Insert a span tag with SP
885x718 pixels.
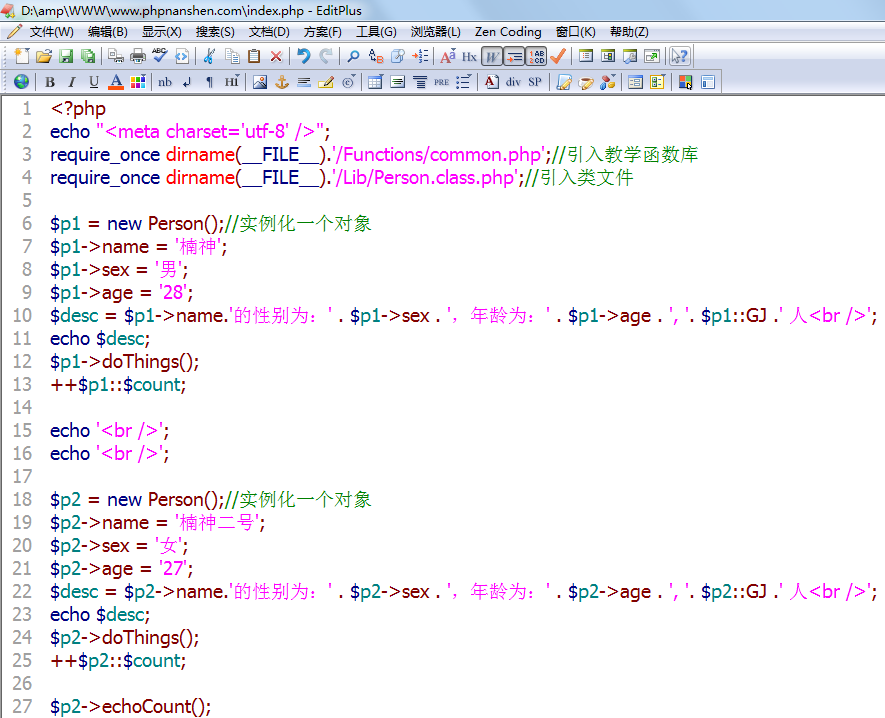point(535,82)
